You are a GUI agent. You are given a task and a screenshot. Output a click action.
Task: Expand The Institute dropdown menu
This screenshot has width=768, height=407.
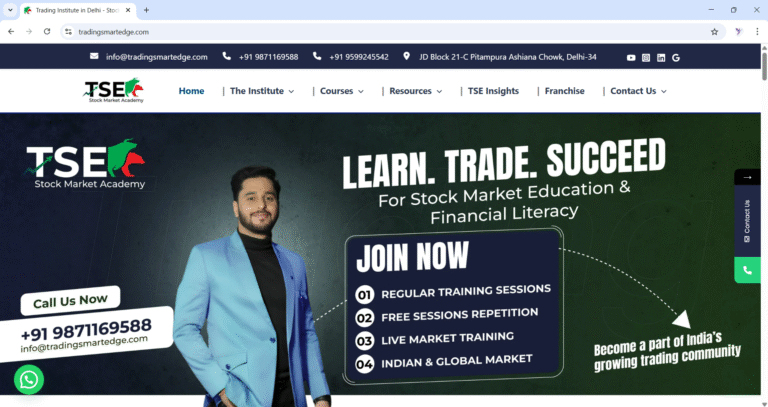tap(262, 91)
